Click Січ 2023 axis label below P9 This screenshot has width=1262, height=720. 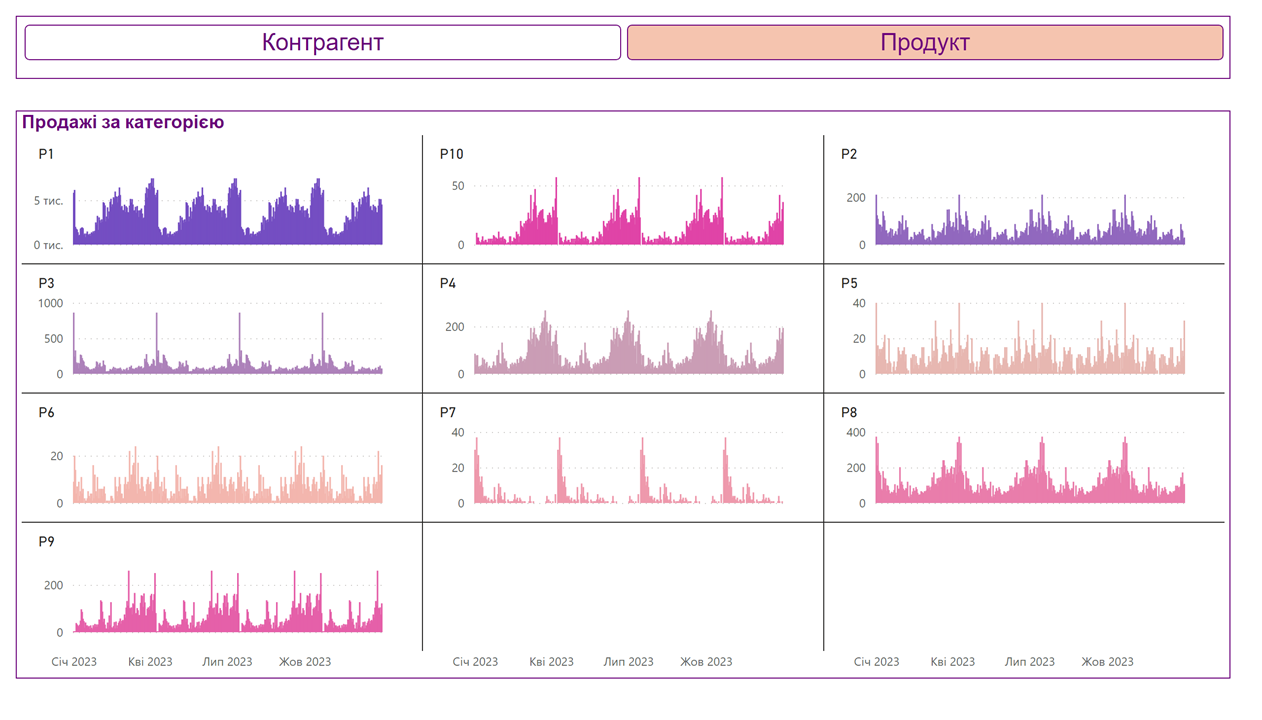click(x=74, y=662)
